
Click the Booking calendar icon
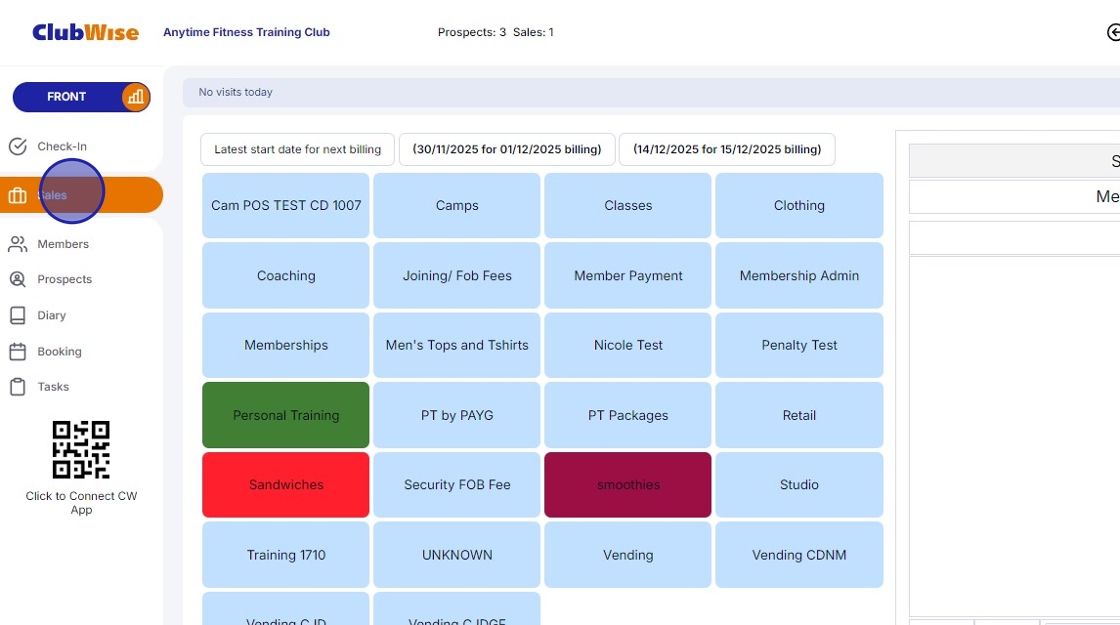coord(18,351)
